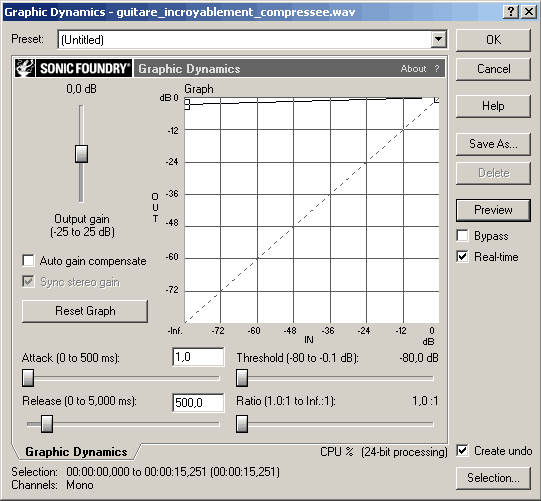Image resolution: width=541 pixels, height=501 pixels.
Task: Click Save As... to store preset
Action: [x=493, y=144]
